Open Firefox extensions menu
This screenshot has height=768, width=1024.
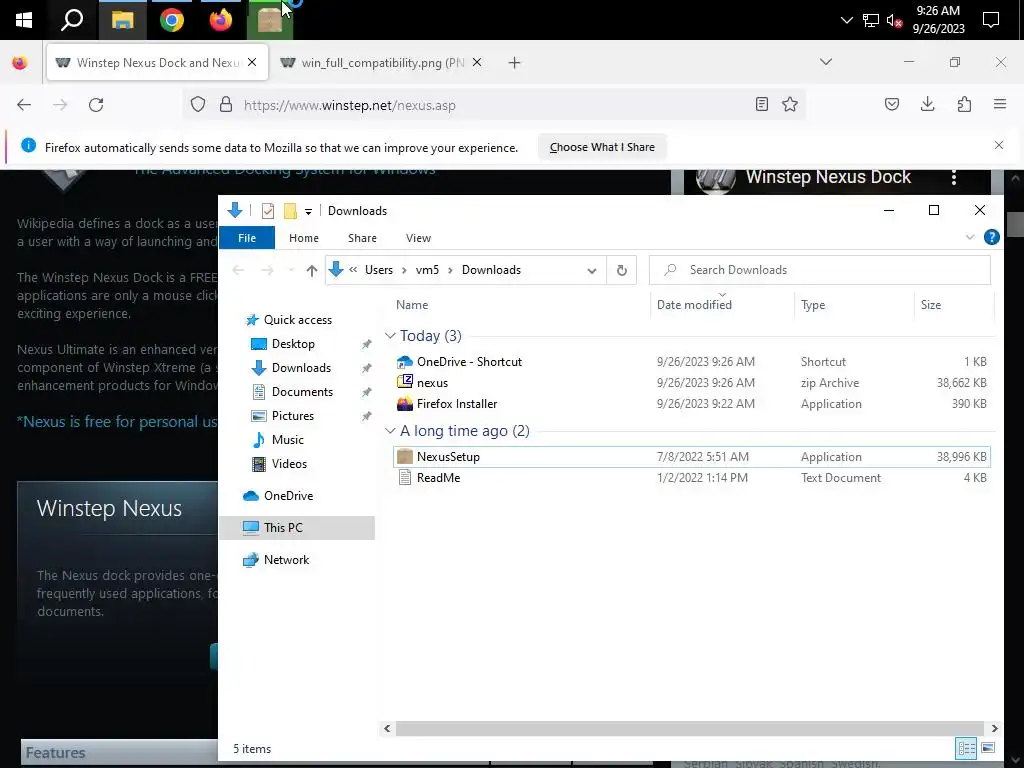[964, 104]
